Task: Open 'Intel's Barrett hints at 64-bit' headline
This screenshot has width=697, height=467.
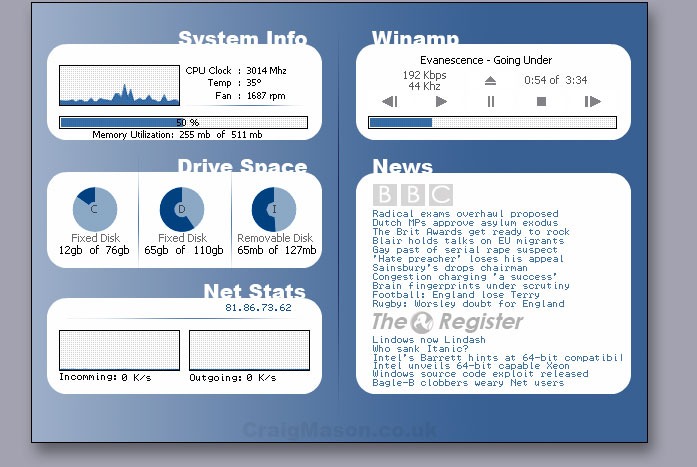Action: pyautogui.click(x=497, y=358)
